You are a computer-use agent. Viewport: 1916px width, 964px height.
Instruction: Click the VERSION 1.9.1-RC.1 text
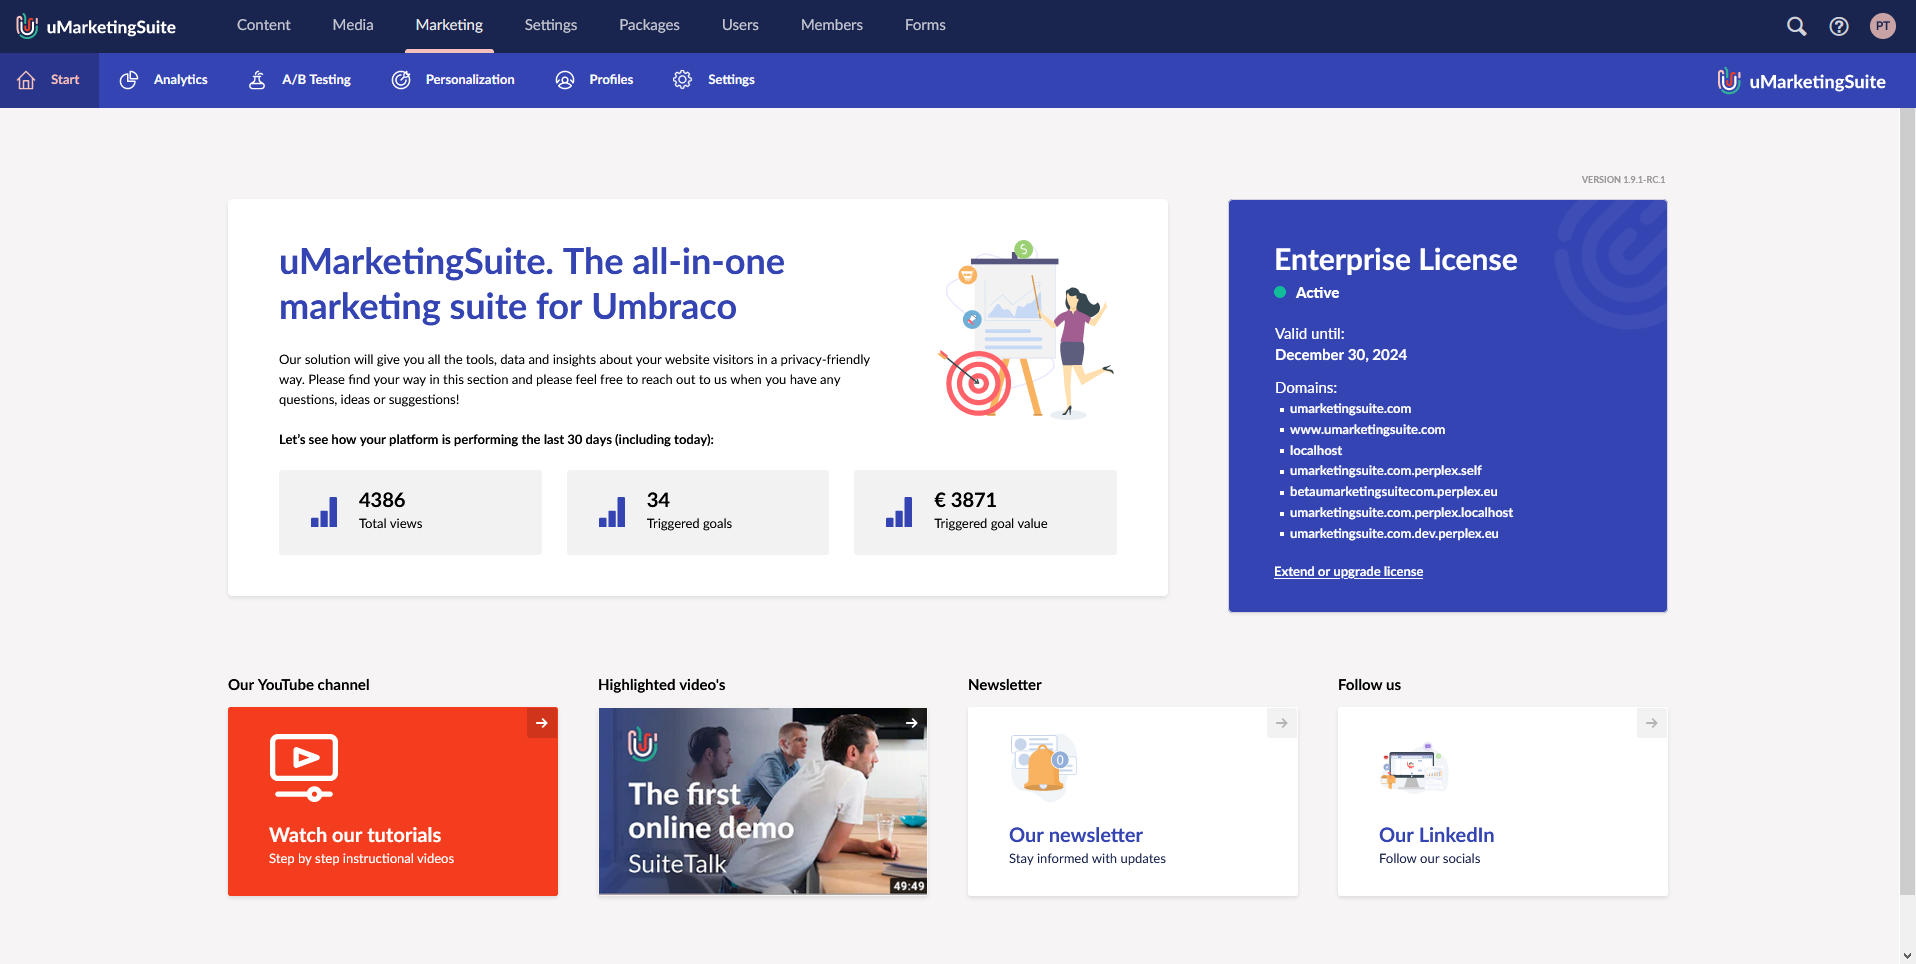pyautogui.click(x=1623, y=180)
